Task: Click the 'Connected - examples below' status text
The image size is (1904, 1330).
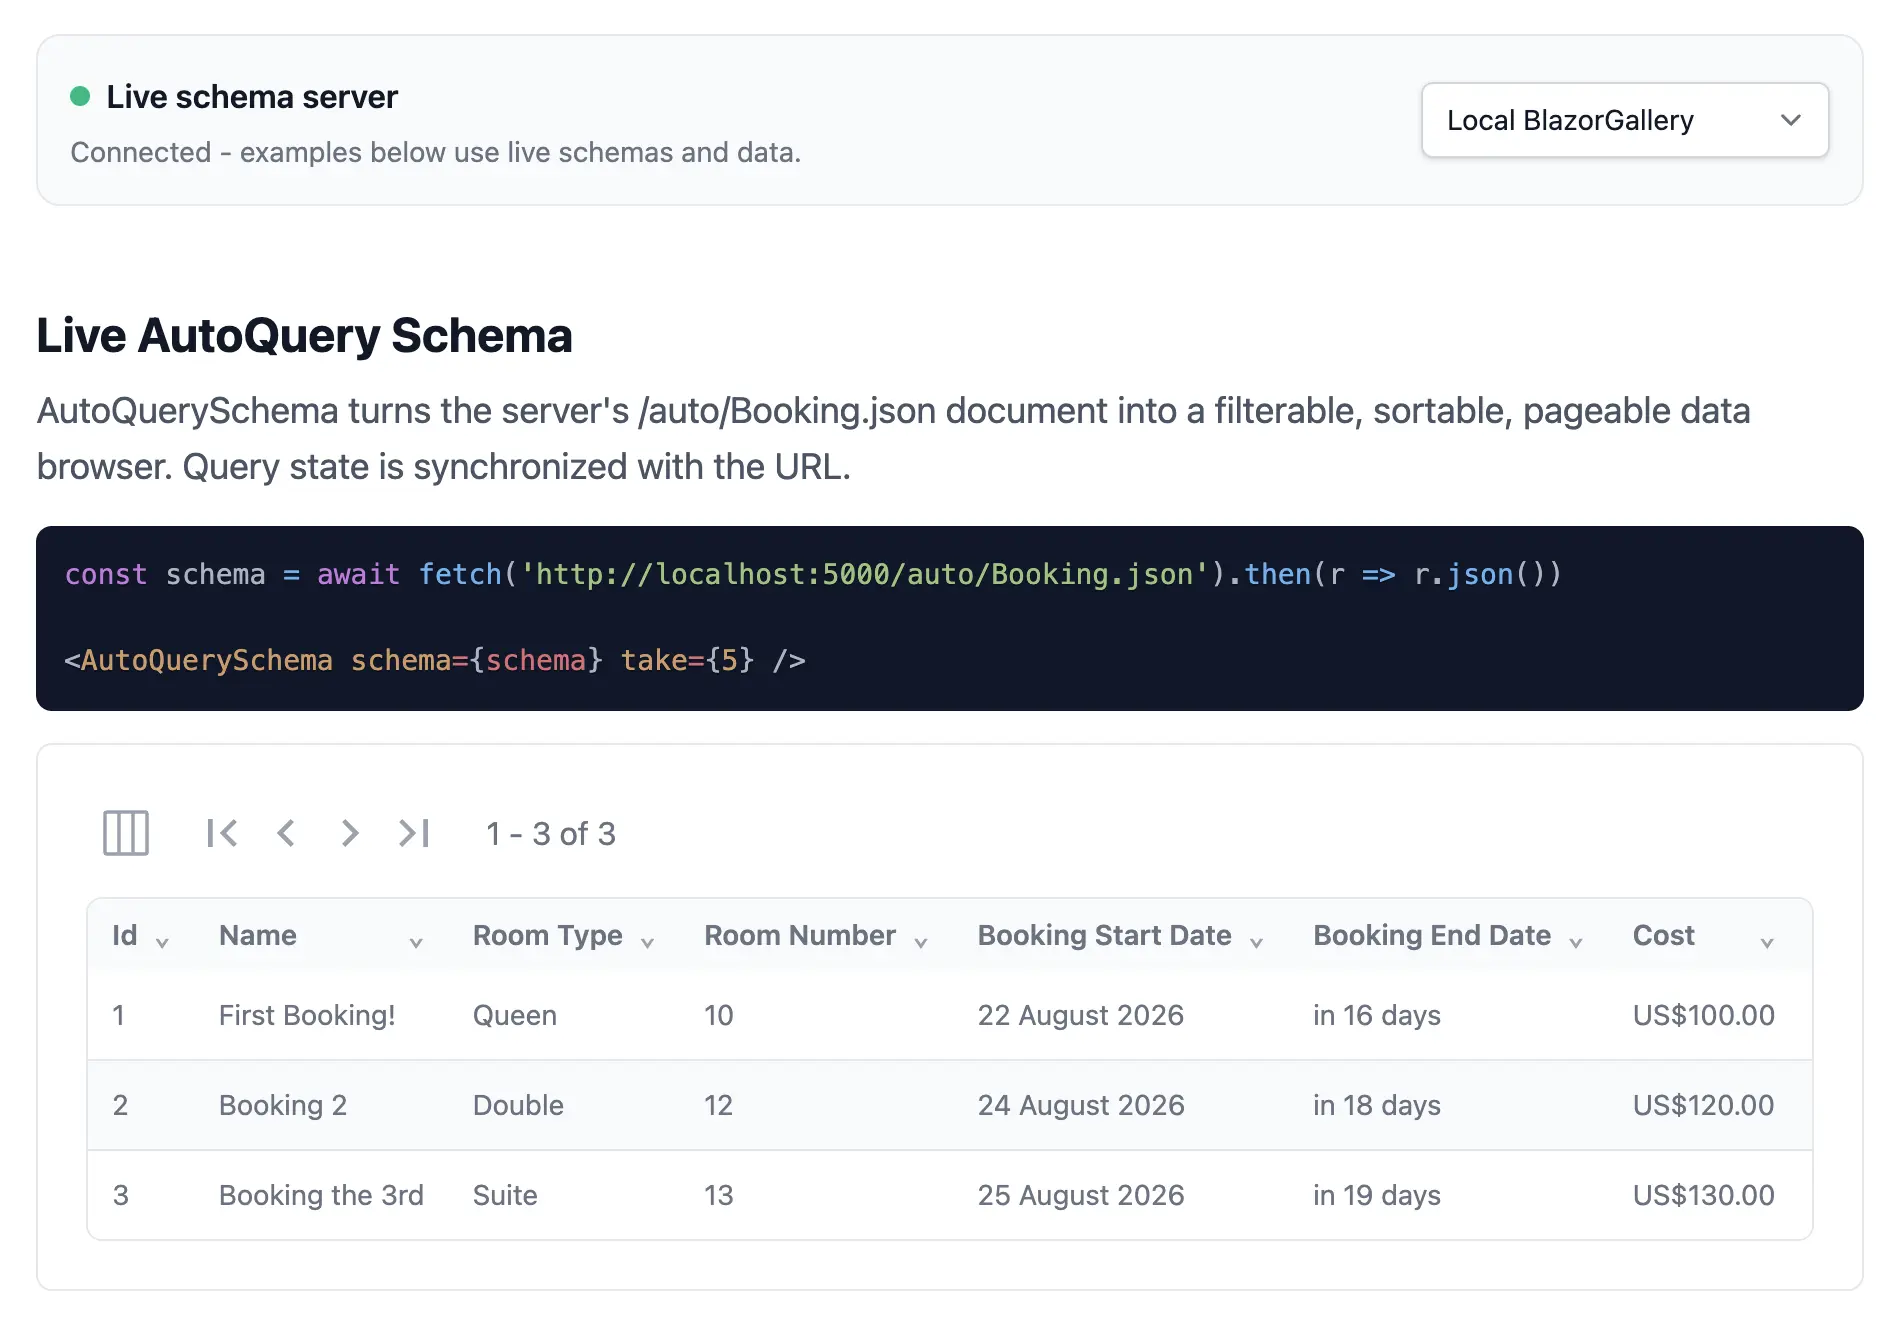Action: 436,152
